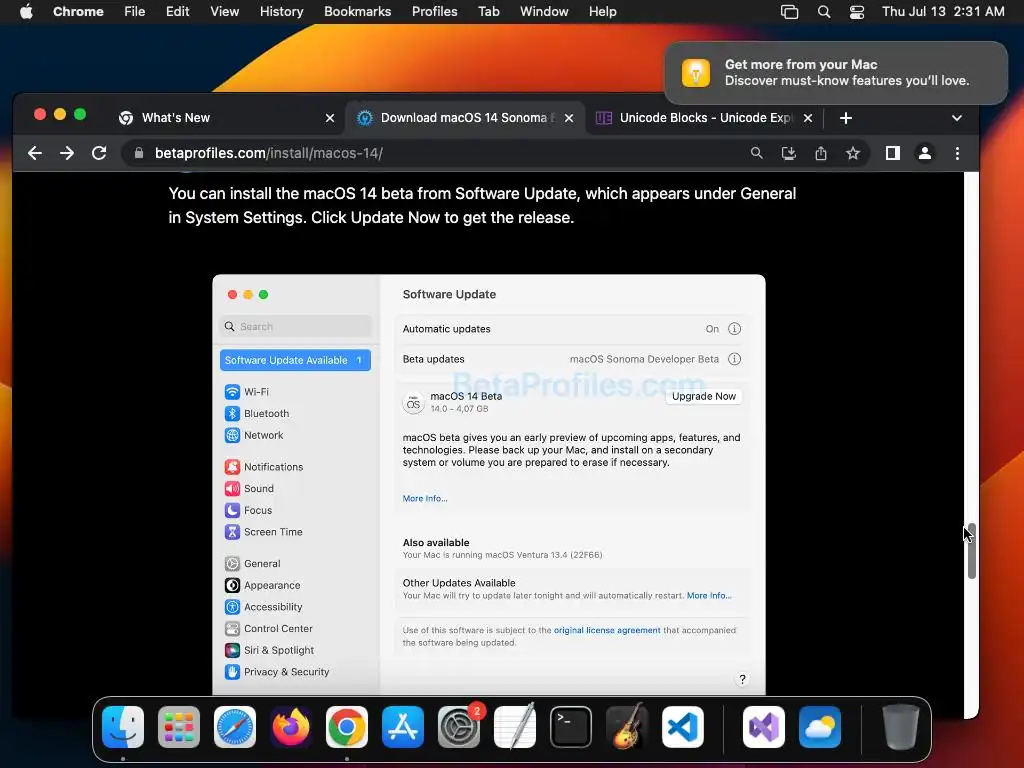Open Chrome side panel icon

tap(893, 153)
